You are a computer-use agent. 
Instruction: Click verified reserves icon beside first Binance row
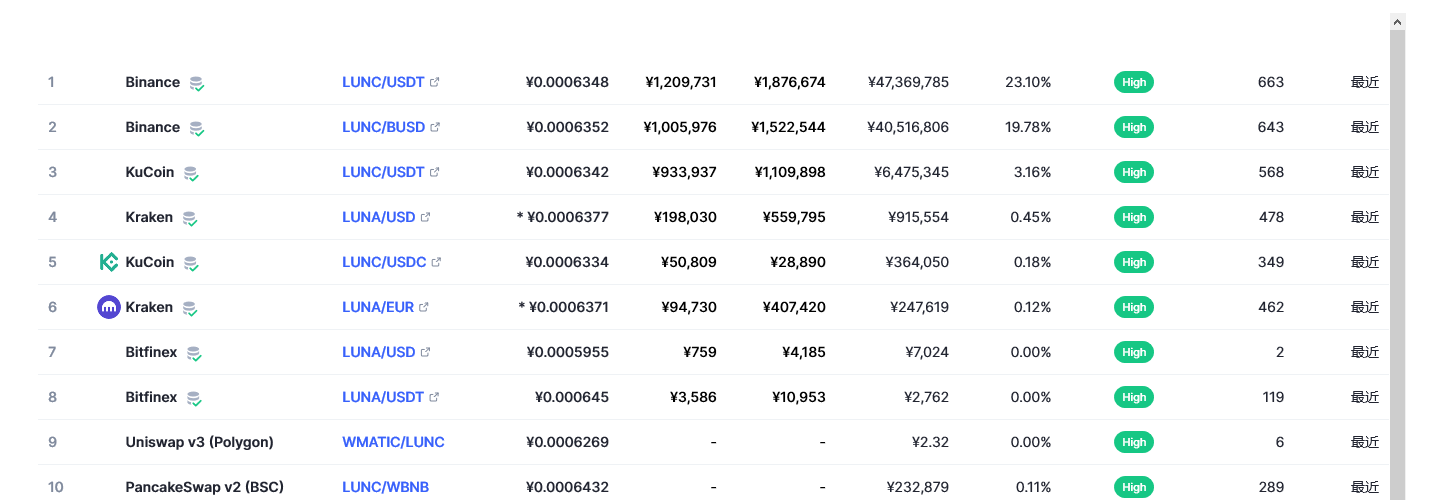[197, 83]
